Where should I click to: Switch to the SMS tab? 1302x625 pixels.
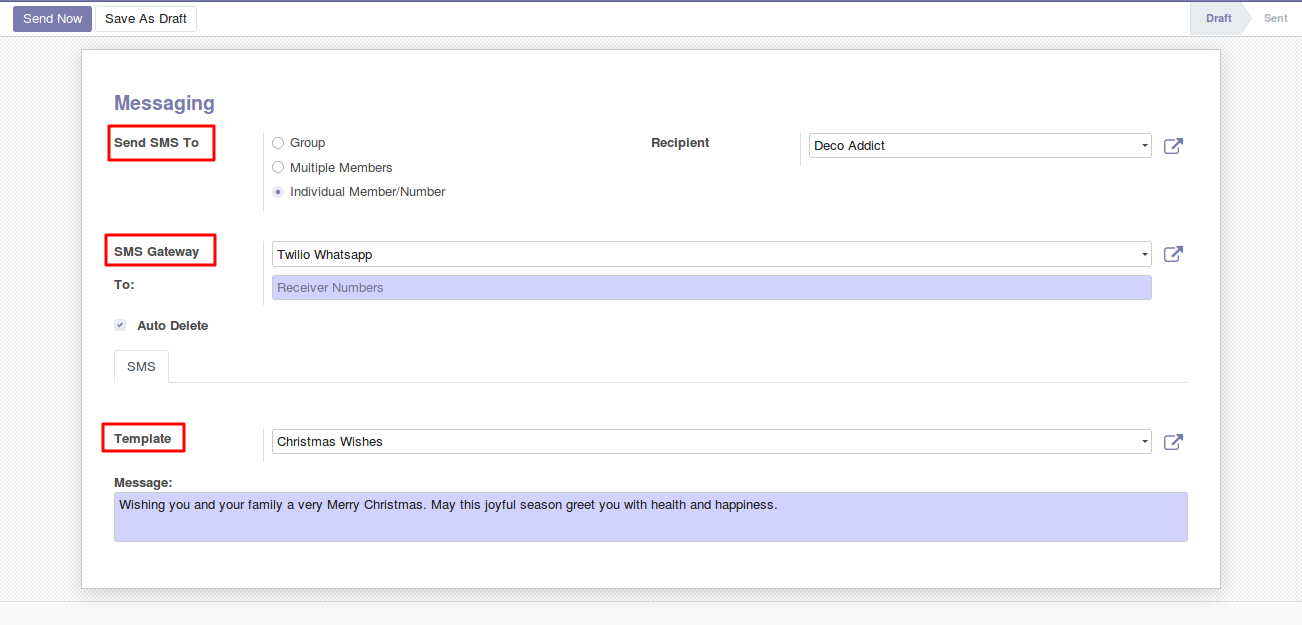tap(141, 367)
